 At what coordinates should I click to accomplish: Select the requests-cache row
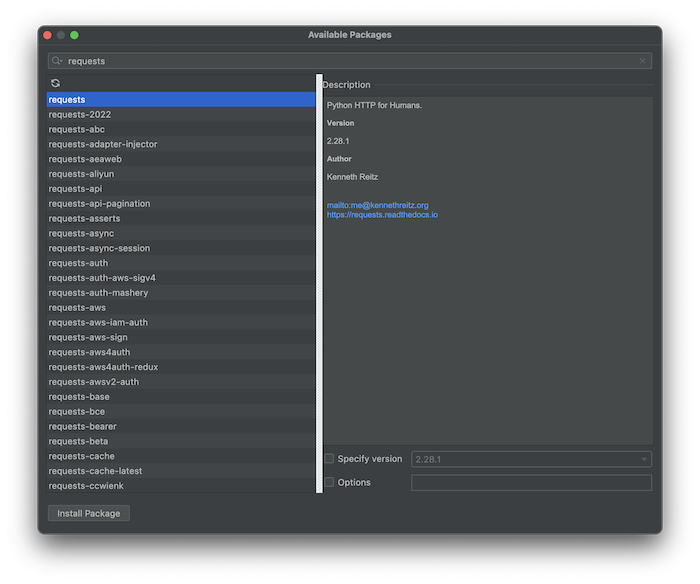(181, 456)
